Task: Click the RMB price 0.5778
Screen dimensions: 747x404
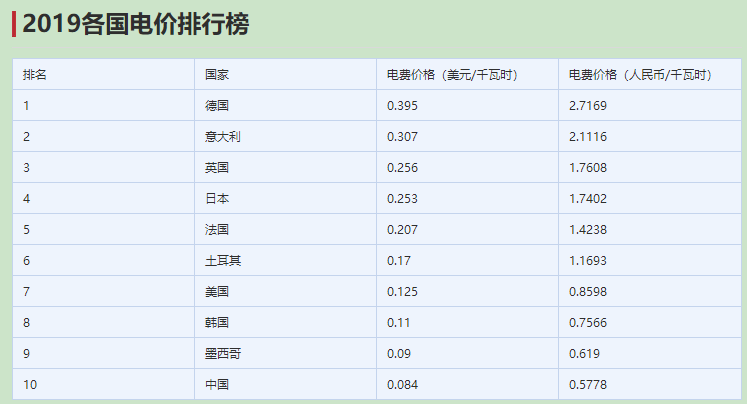Action: pos(588,384)
